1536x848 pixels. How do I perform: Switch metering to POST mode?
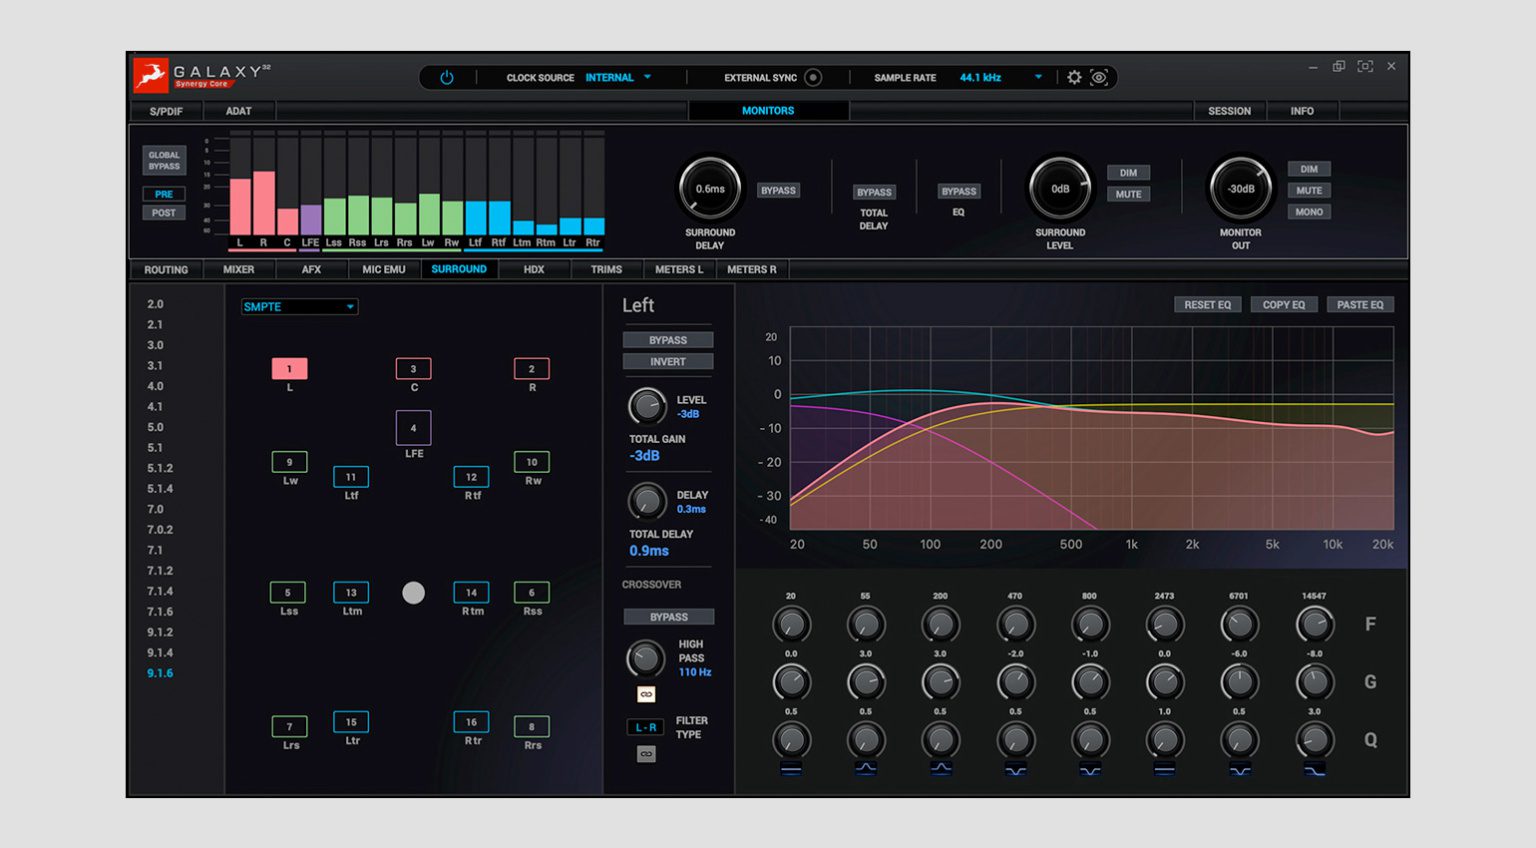coord(163,212)
